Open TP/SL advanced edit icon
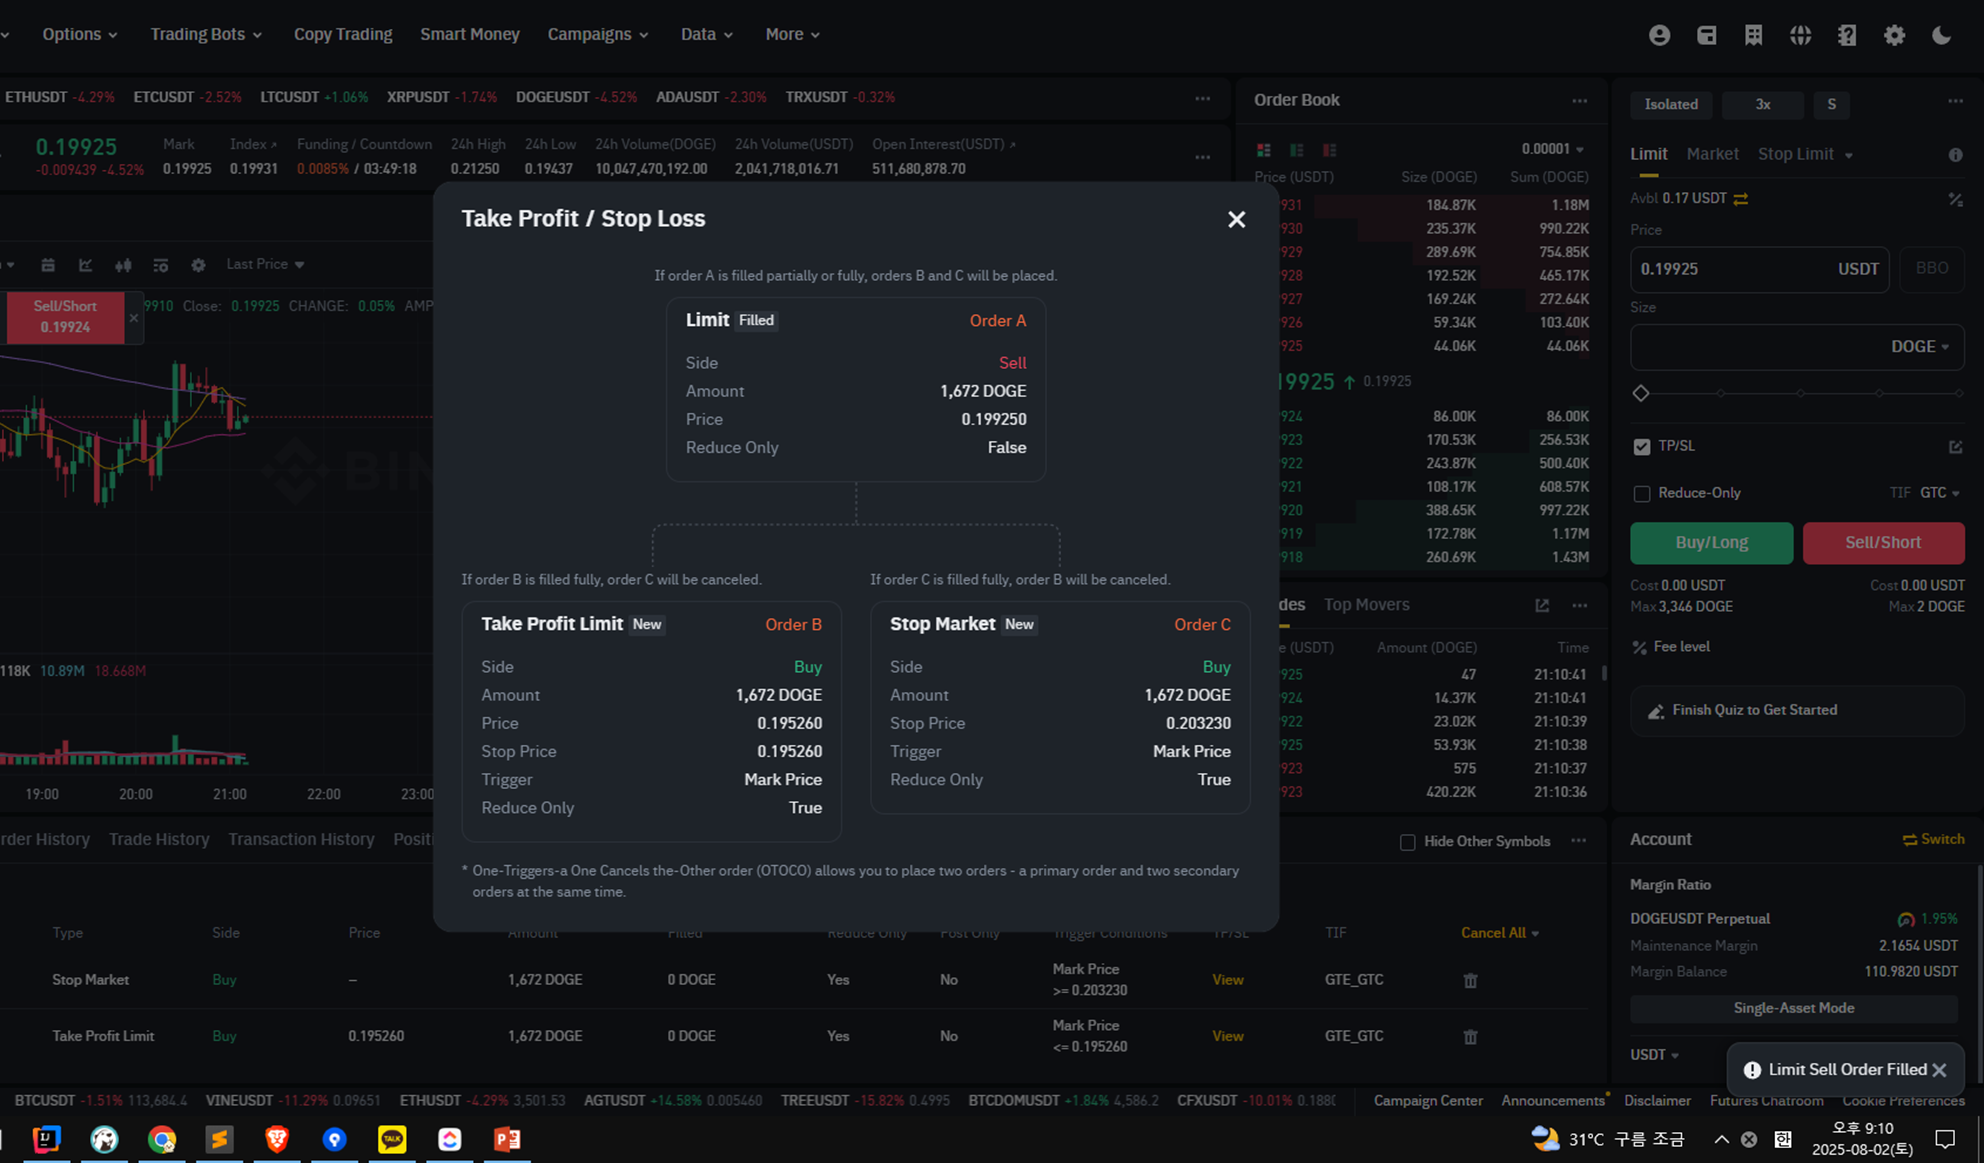The width and height of the screenshot is (1984, 1163). [x=1955, y=447]
